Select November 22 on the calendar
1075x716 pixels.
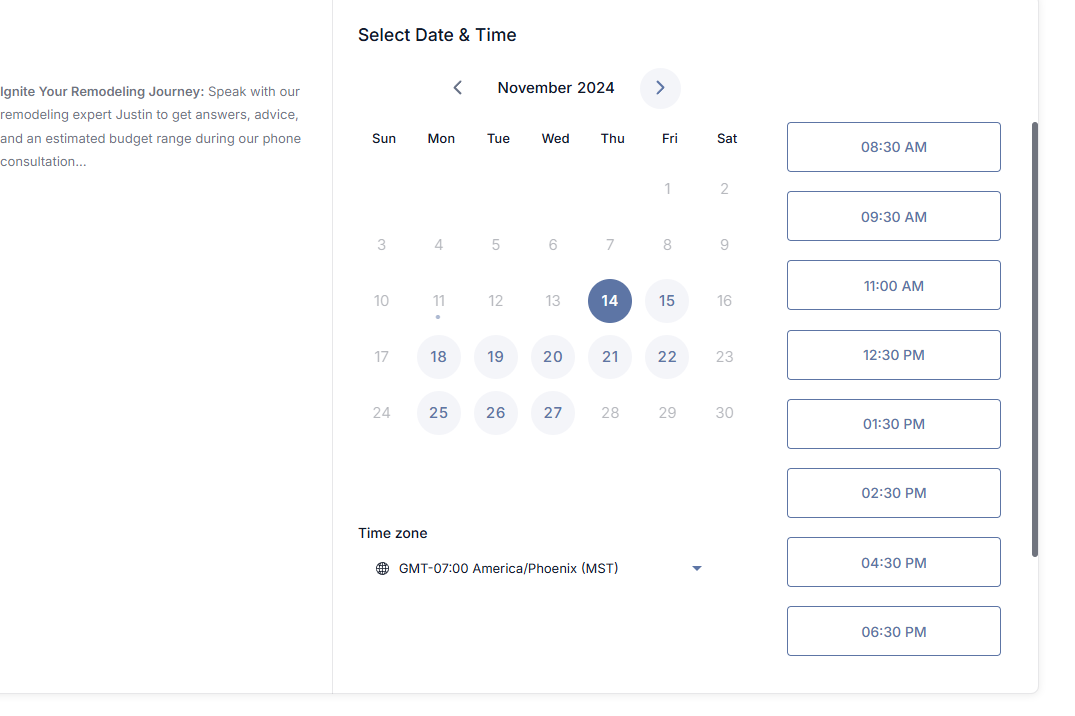[667, 356]
